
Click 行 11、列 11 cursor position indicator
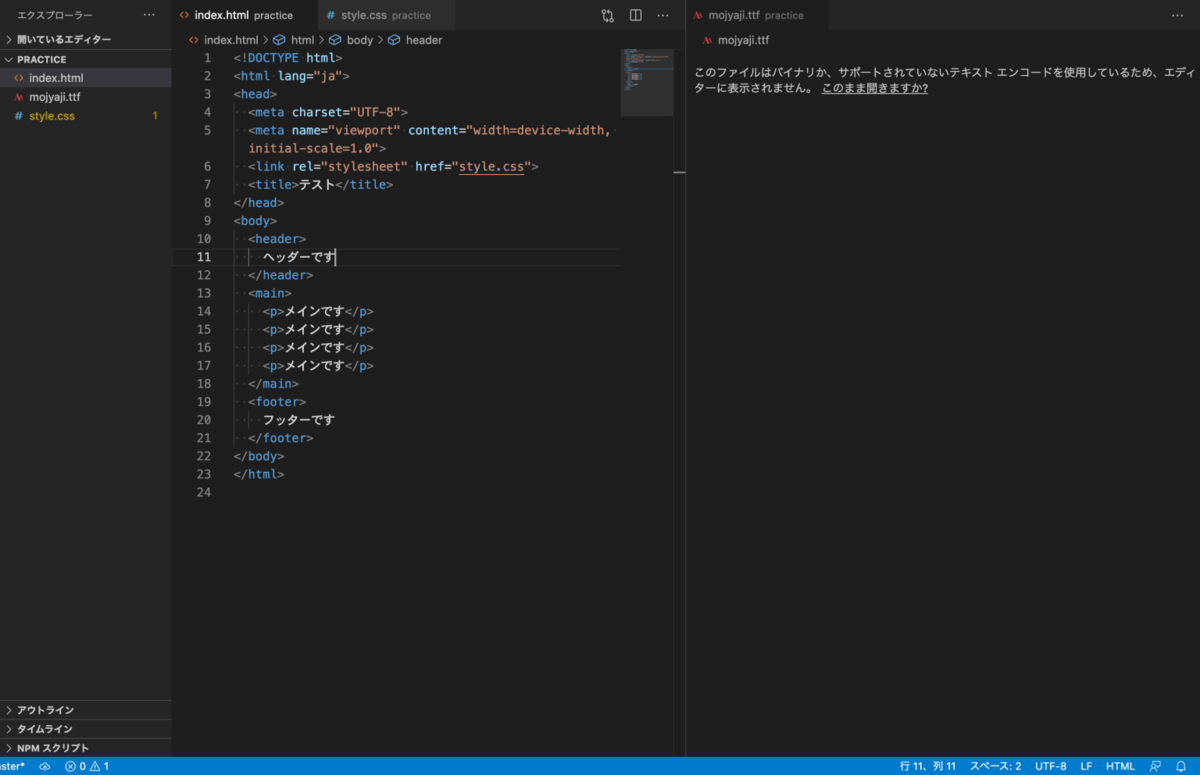tap(928, 766)
